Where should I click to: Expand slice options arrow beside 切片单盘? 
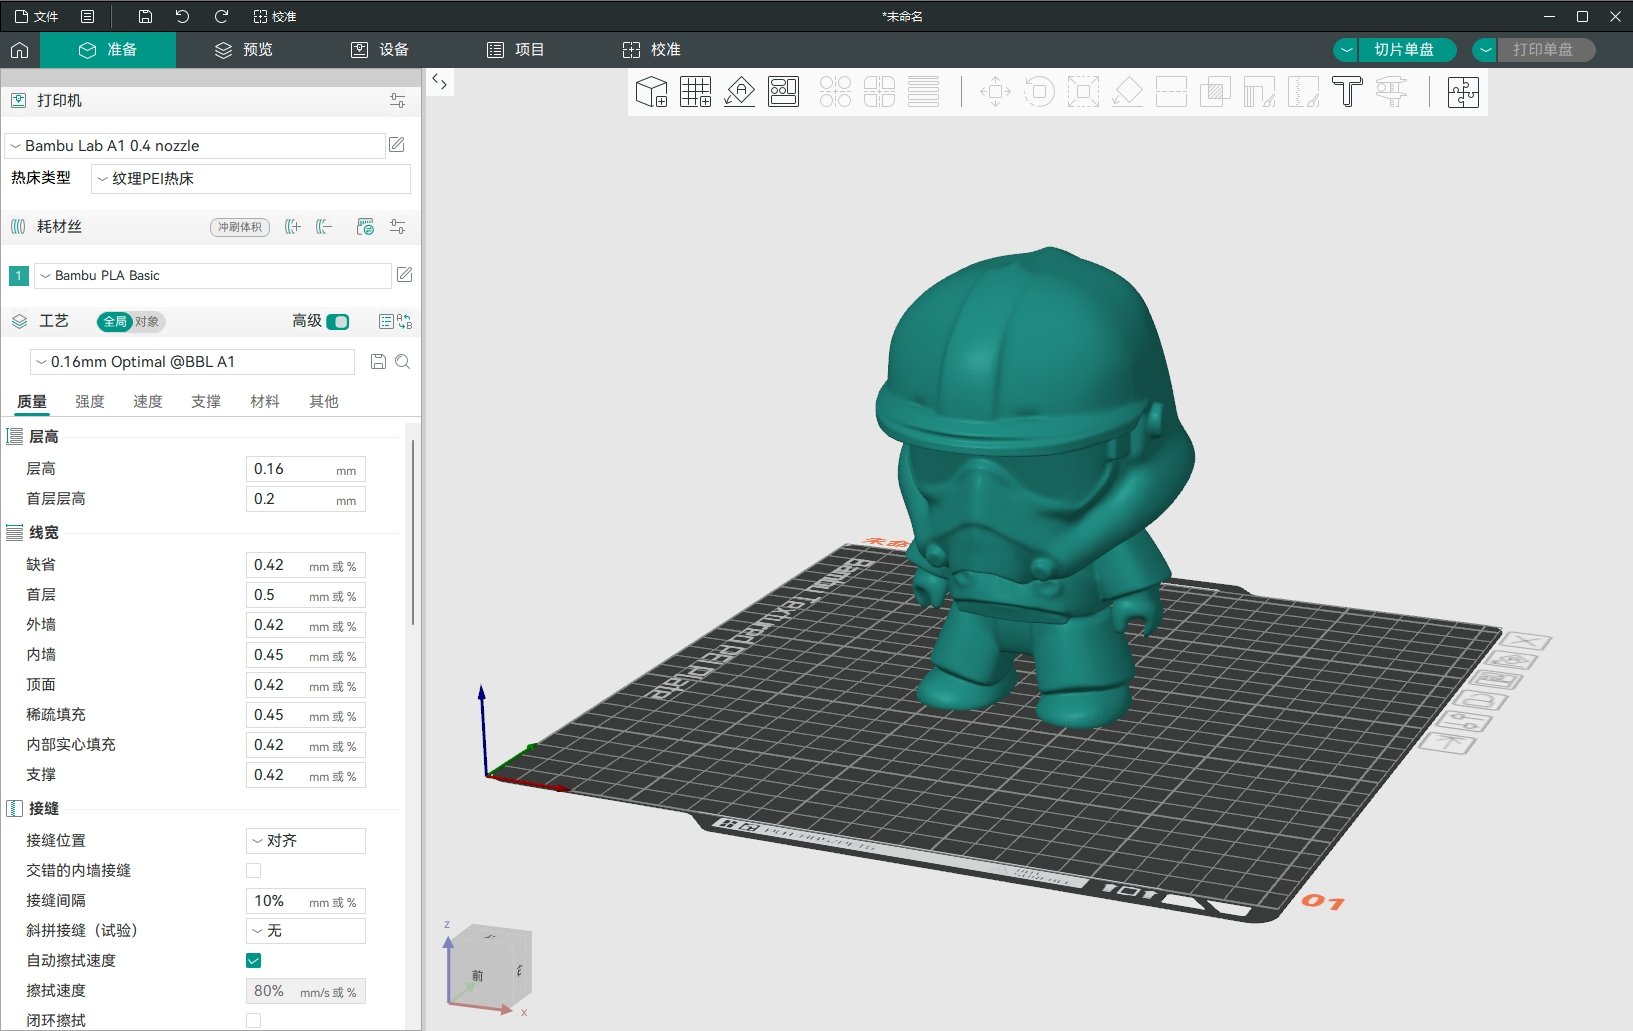pyautogui.click(x=1346, y=50)
